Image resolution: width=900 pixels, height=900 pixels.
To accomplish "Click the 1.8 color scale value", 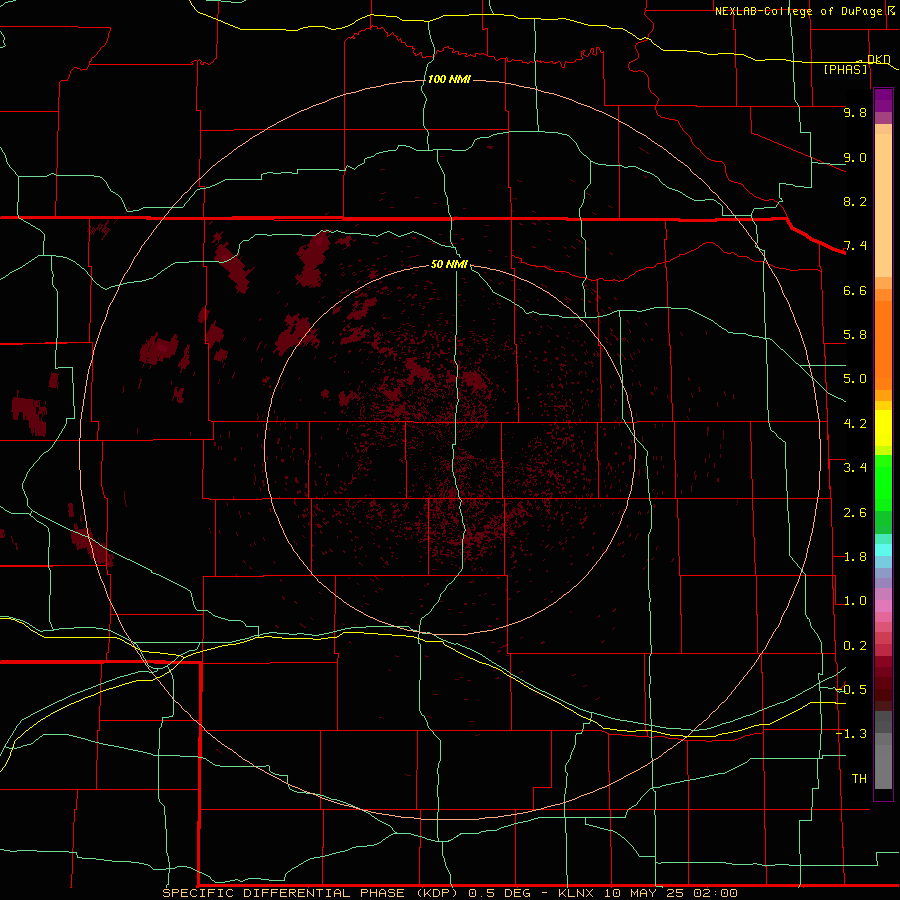I will [x=855, y=557].
